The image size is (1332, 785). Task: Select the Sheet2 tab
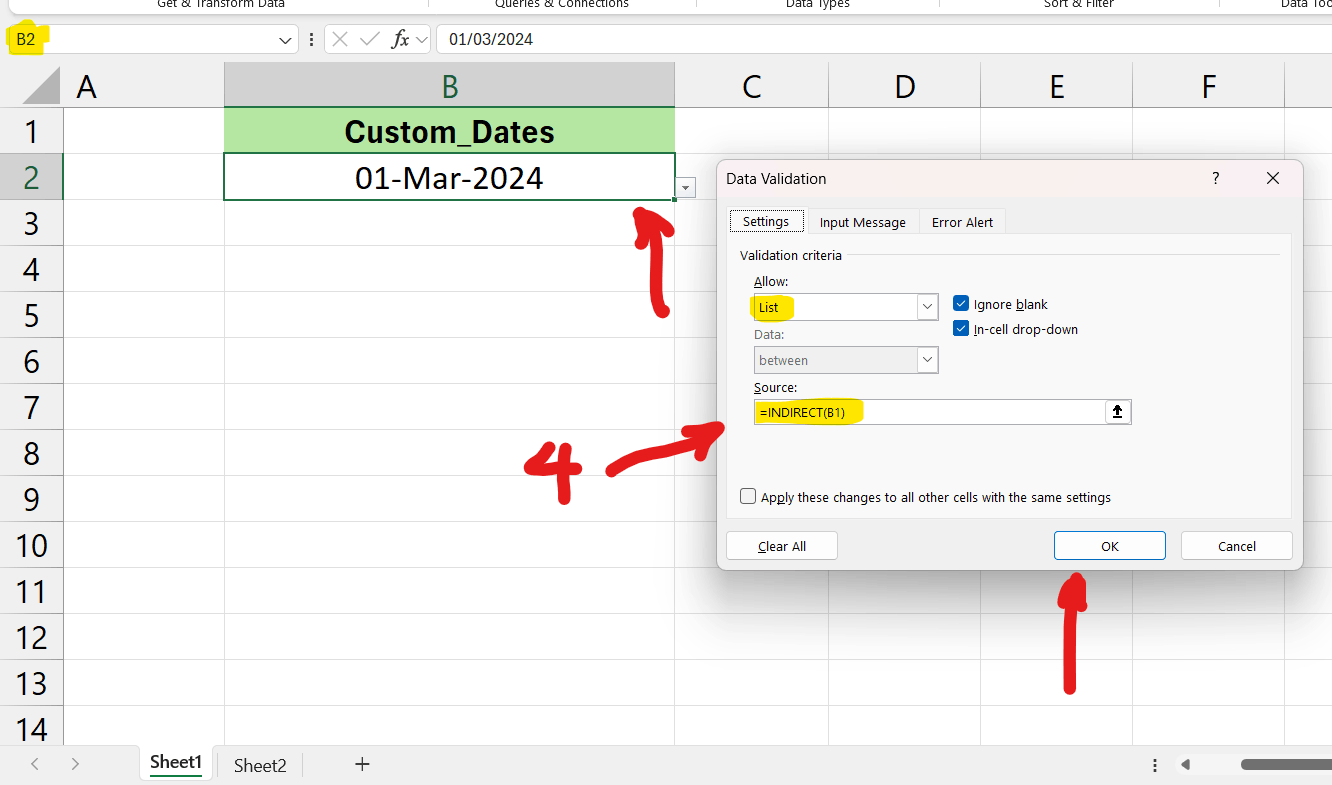(259, 764)
